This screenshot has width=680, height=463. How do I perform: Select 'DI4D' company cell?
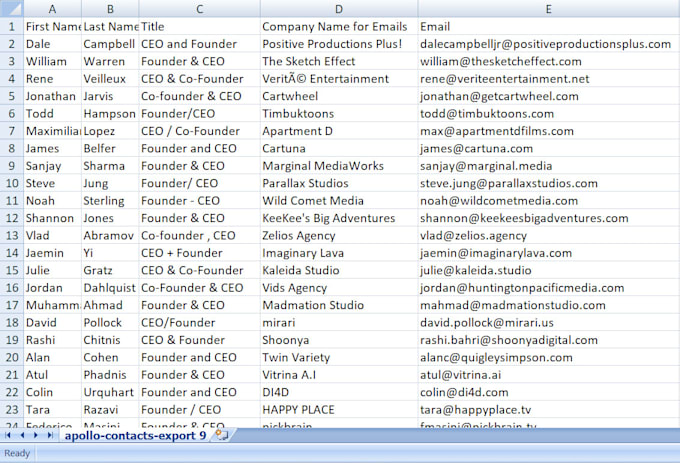pyautogui.click(x=339, y=392)
